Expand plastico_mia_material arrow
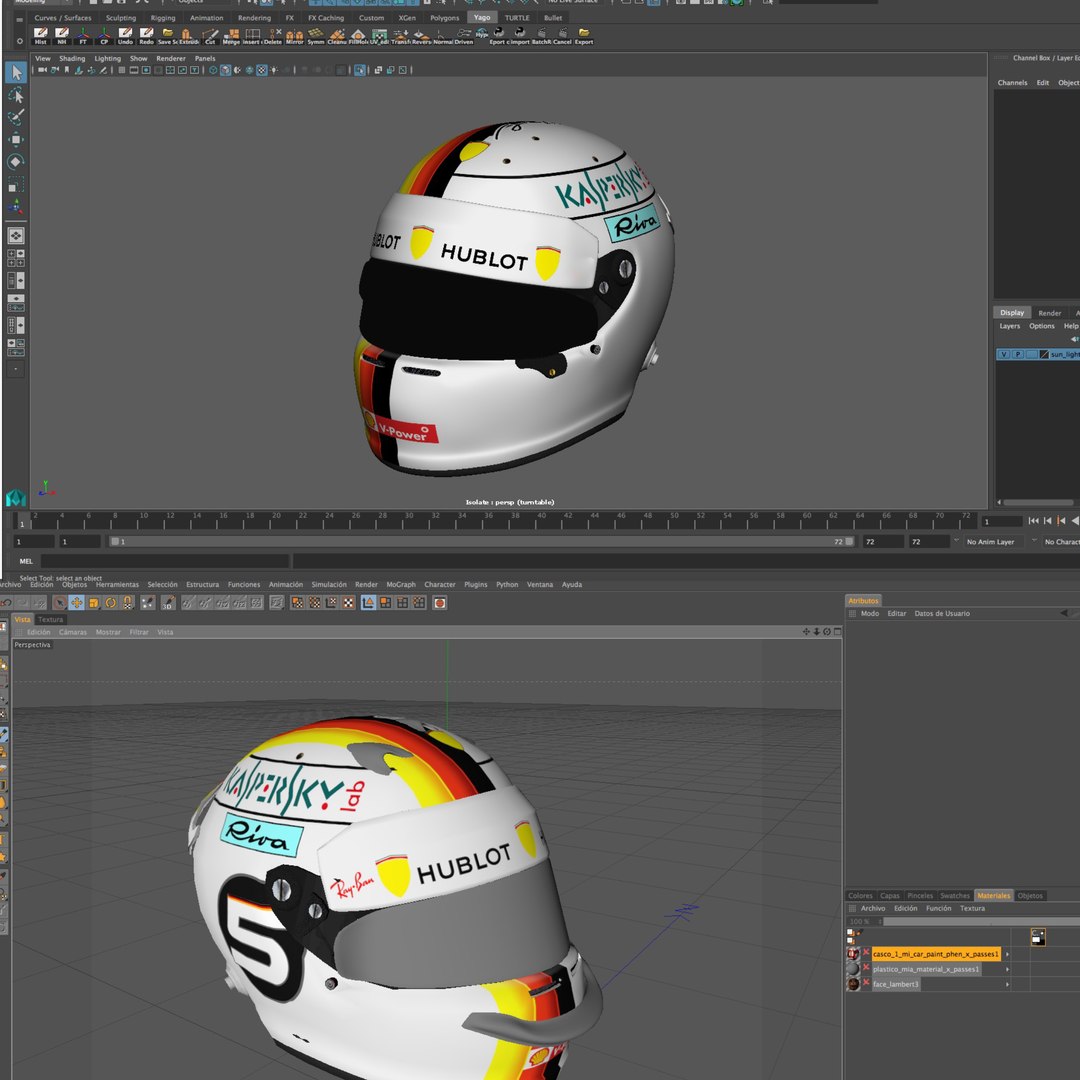Screen dimensions: 1080x1080 pyautogui.click(x=1007, y=969)
